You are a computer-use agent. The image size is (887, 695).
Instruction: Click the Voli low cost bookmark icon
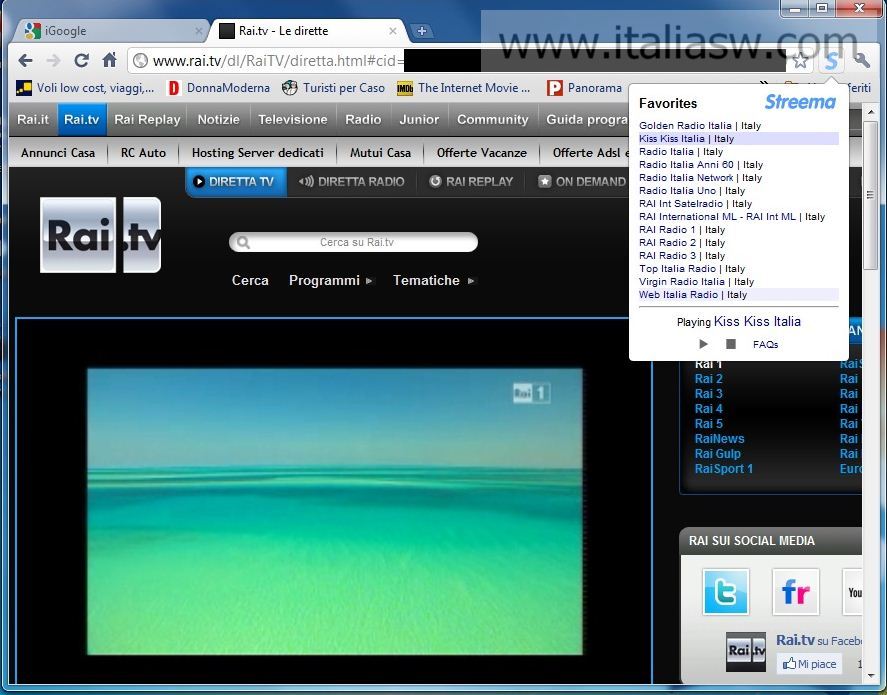[24, 88]
